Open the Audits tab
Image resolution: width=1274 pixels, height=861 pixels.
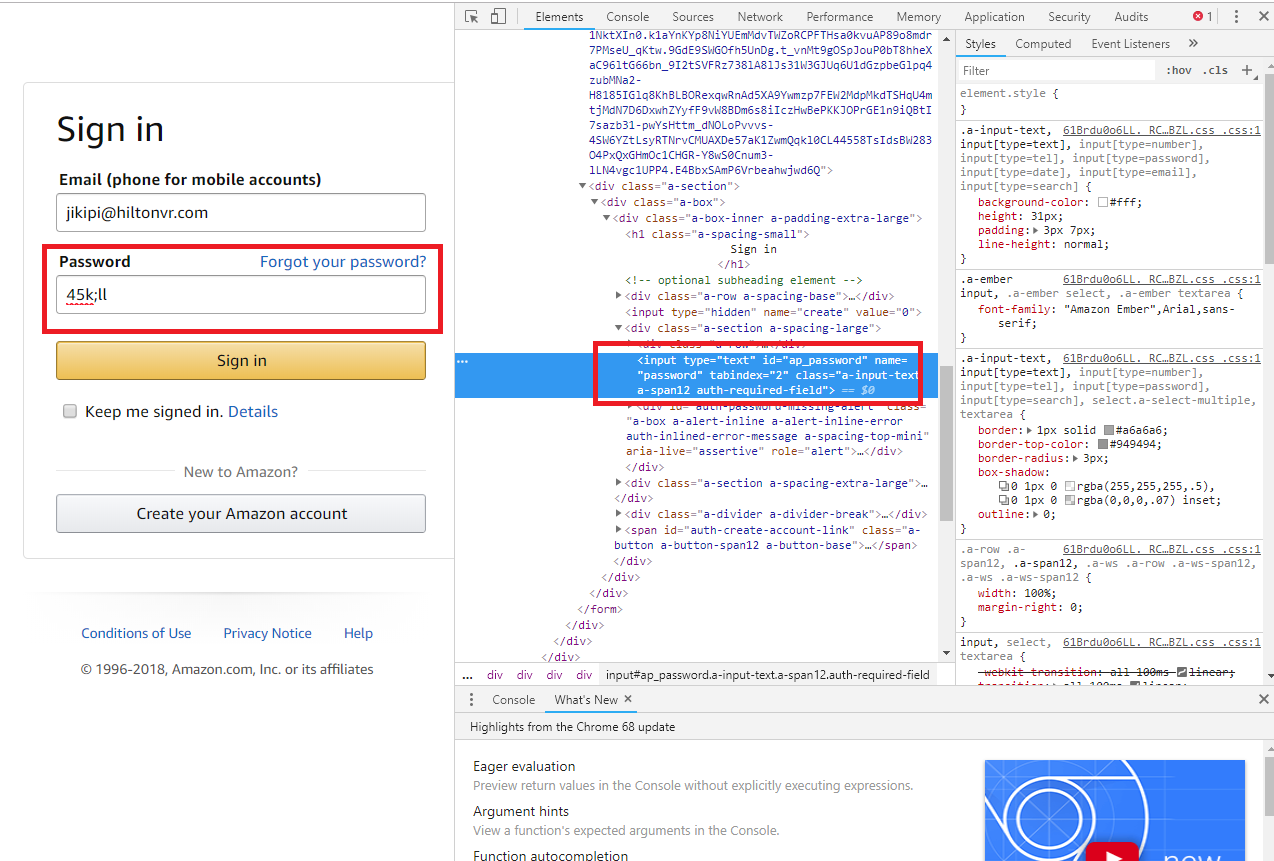1131,16
